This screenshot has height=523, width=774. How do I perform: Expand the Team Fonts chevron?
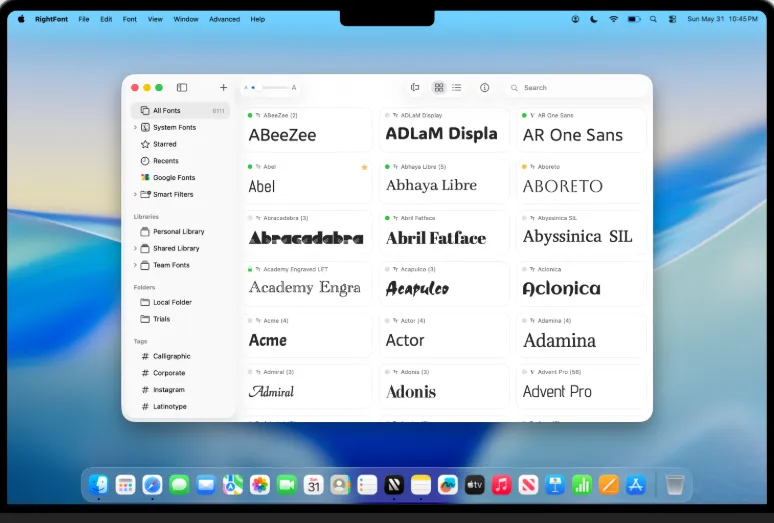(x=135, y=265)
